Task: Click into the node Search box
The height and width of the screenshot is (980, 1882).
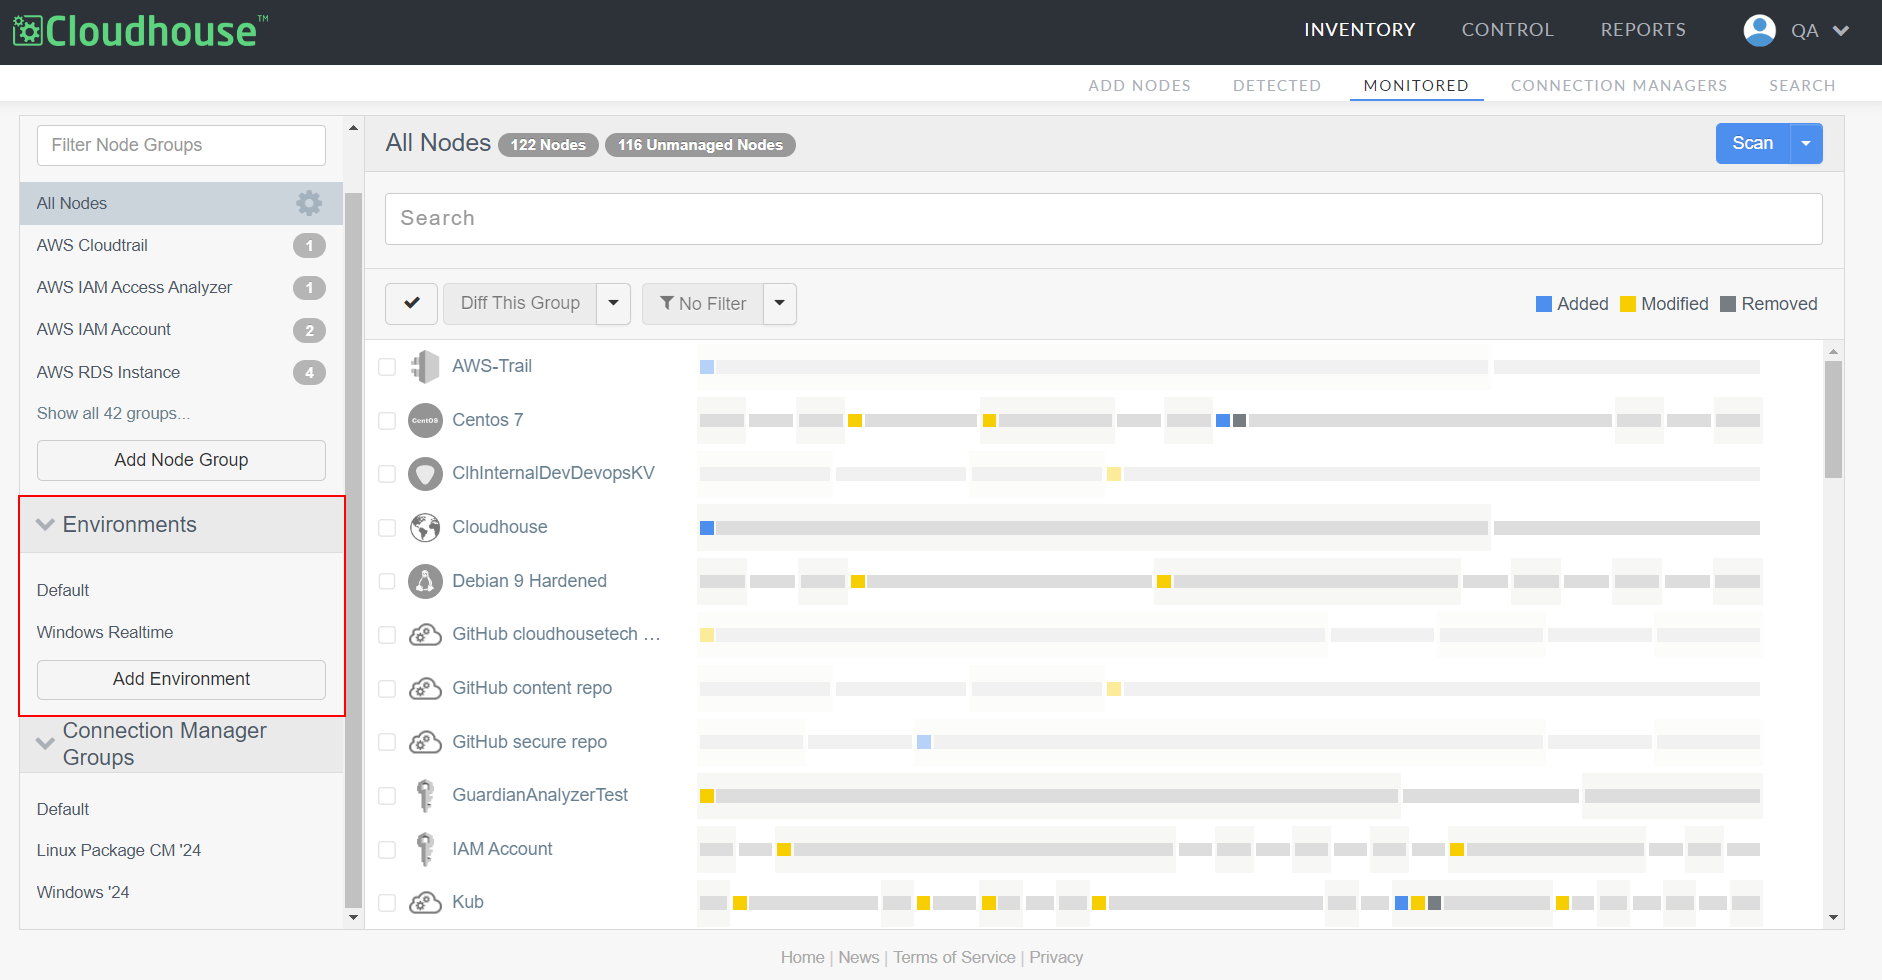Action: pos(1103,219)
